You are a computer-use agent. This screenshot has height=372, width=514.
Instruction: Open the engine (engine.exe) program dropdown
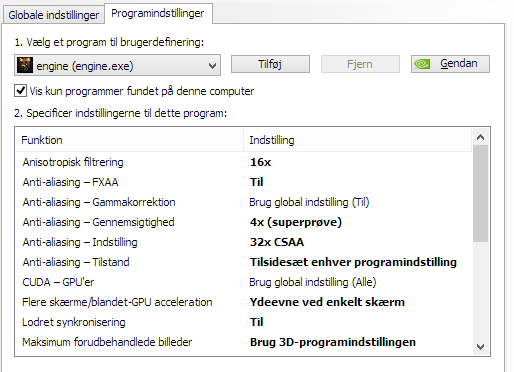point(117,65)
